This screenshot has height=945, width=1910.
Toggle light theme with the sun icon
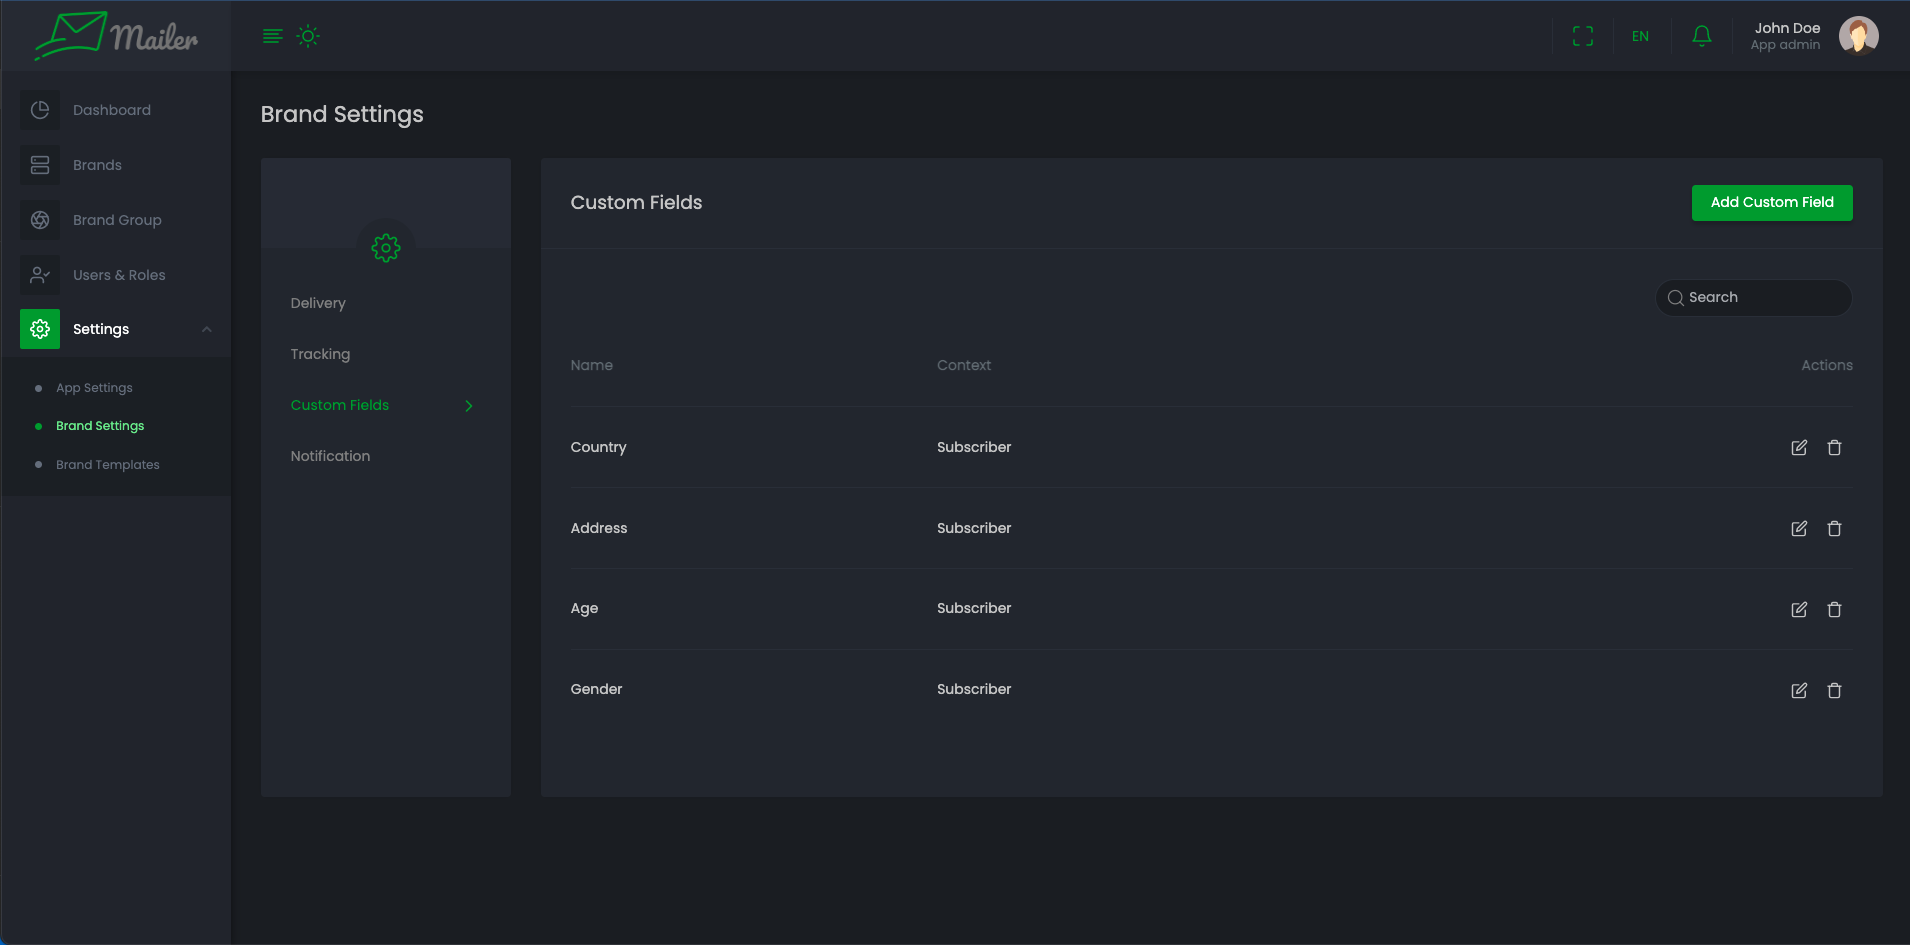[308, 36]
